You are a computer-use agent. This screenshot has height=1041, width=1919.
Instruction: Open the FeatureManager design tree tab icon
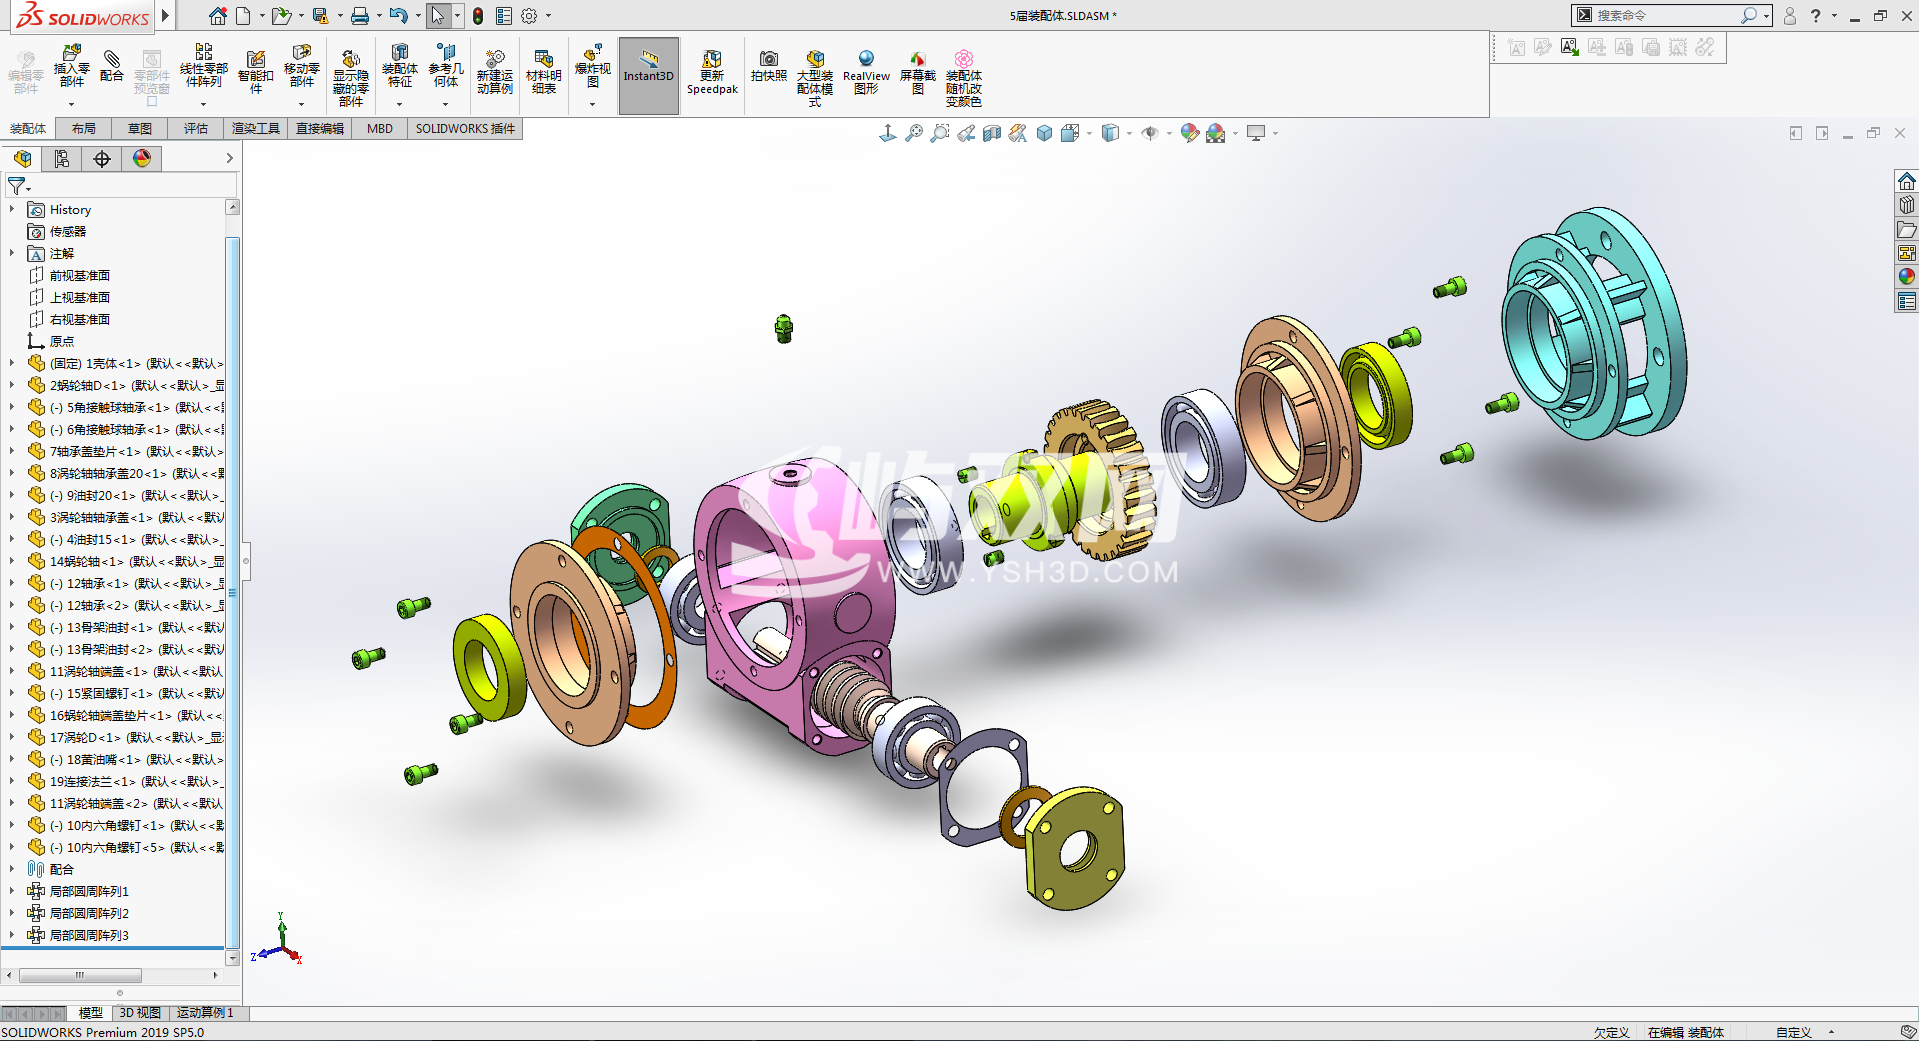[x=22, y=158]
